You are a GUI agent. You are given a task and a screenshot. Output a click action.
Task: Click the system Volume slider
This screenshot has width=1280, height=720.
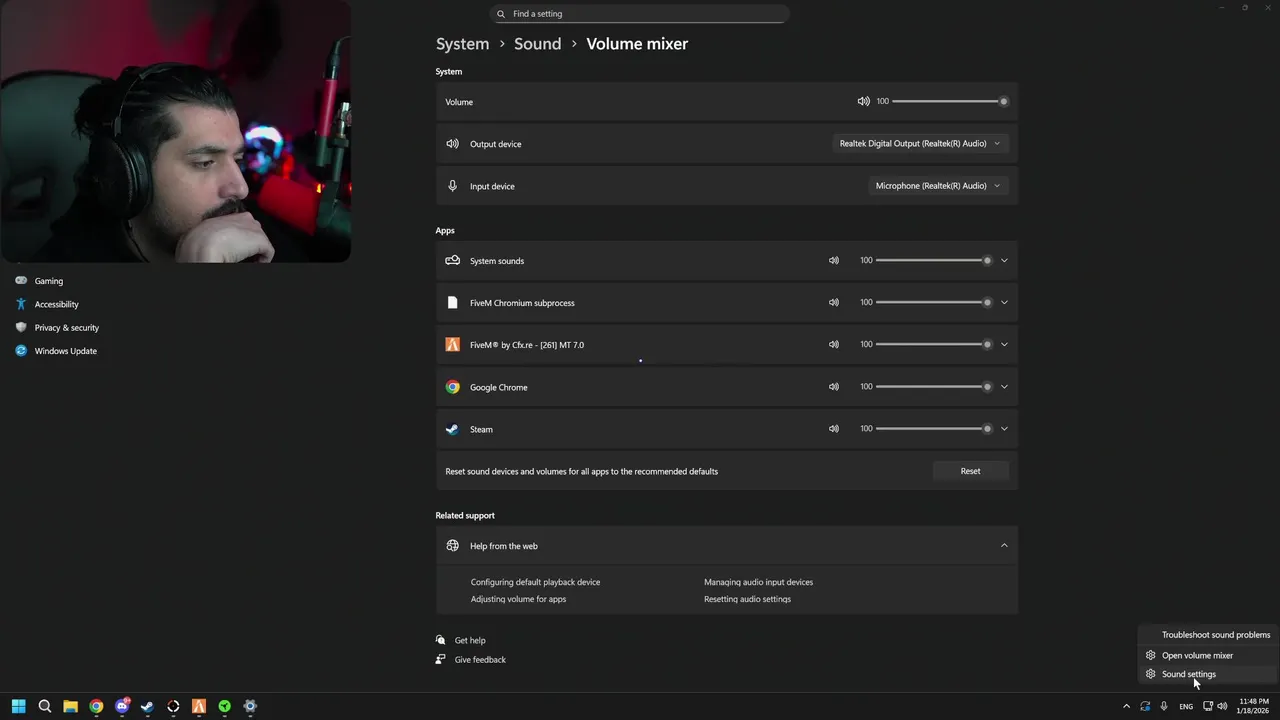(x=947, y=101)
